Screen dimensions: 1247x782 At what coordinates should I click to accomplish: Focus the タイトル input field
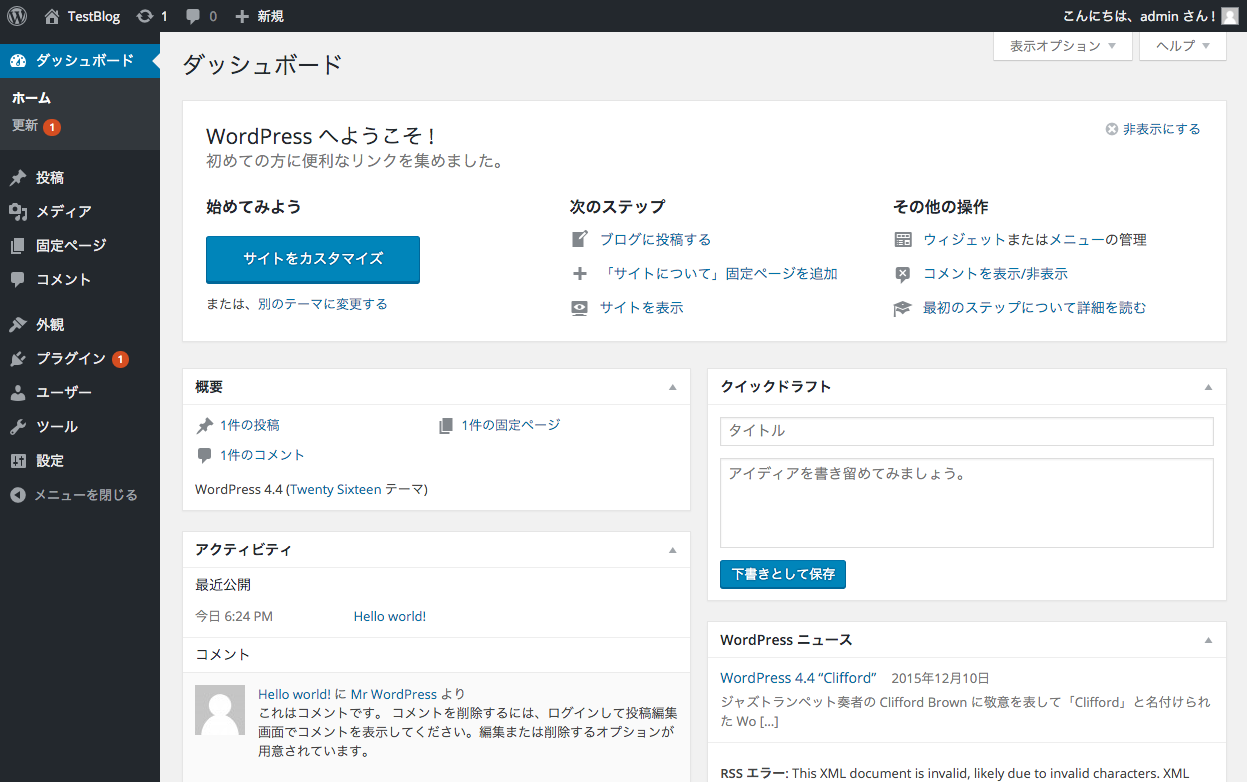(967, 431)
